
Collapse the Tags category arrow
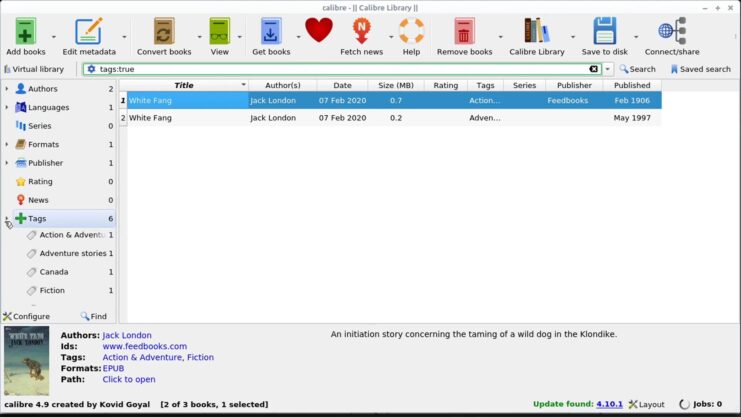[x=7, y=218]
